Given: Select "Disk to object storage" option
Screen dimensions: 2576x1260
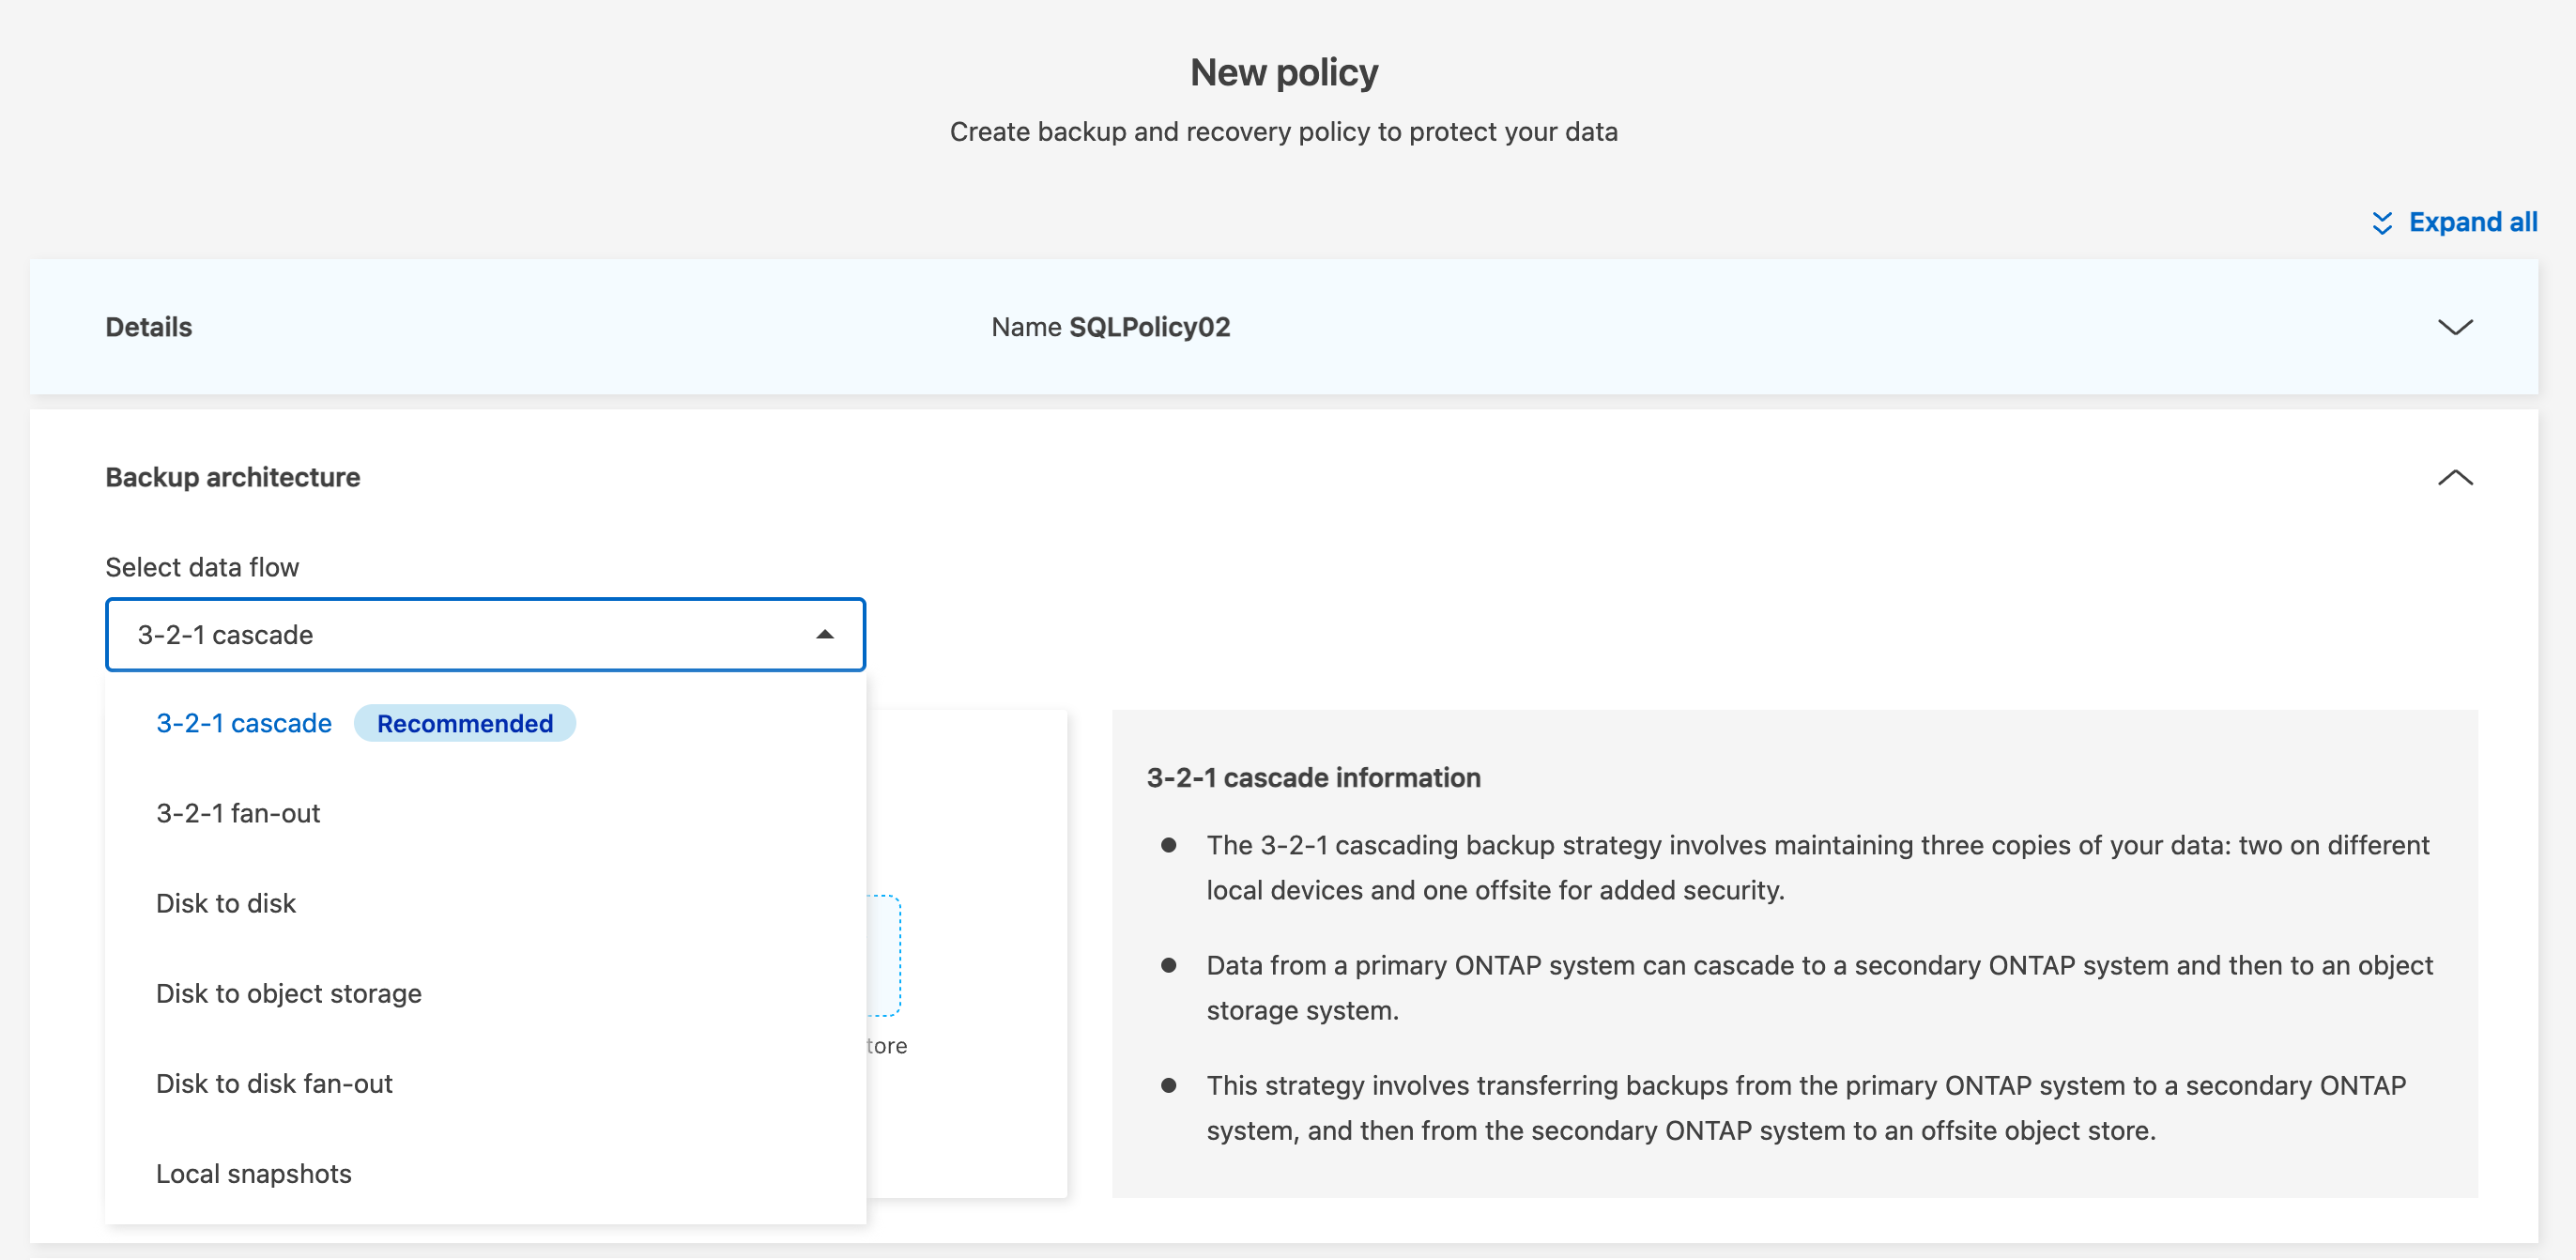Looking at the screenshot, I should click(x=288, y=993).
